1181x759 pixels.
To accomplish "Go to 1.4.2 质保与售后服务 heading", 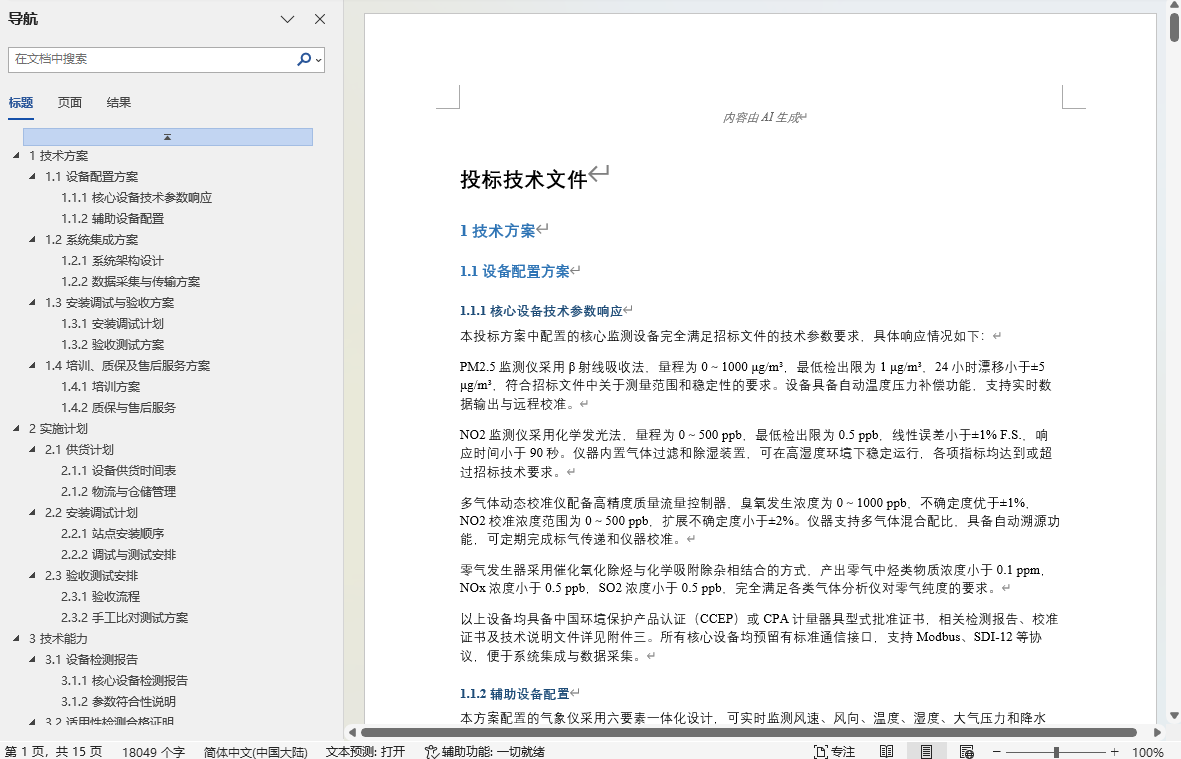I will pos(118,407).
